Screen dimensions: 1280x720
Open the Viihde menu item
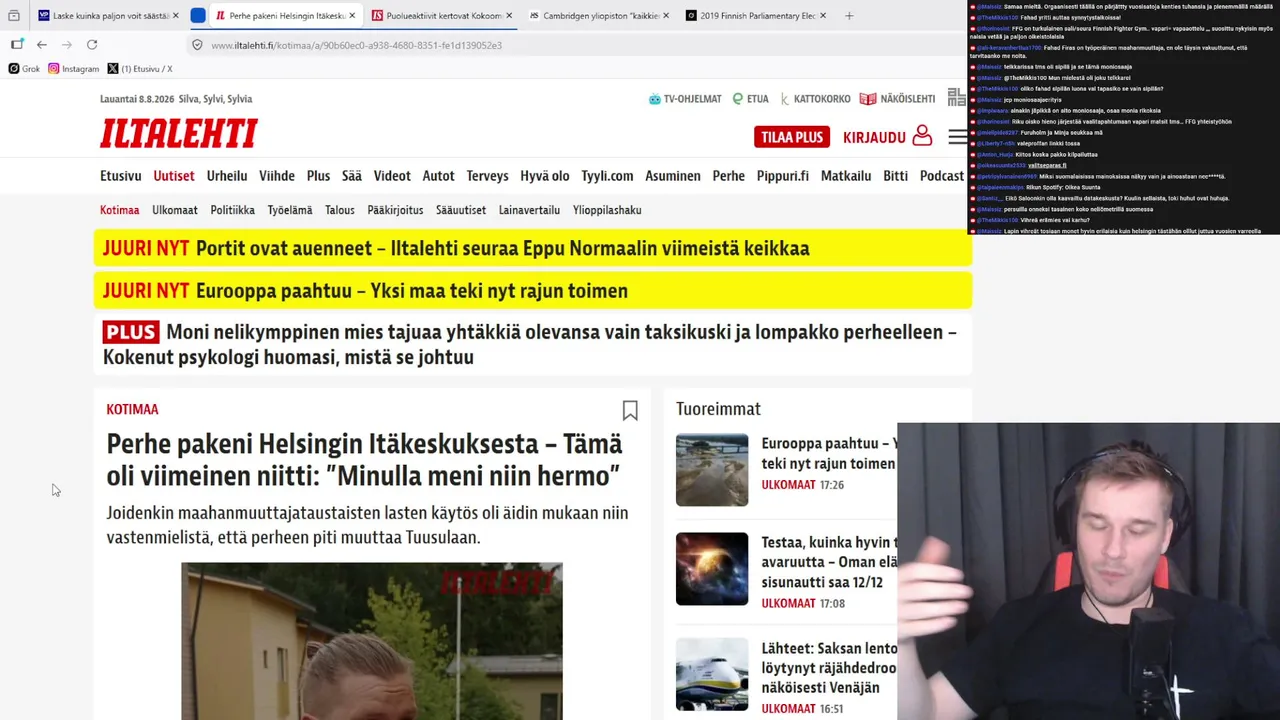(x=277, y=176)
